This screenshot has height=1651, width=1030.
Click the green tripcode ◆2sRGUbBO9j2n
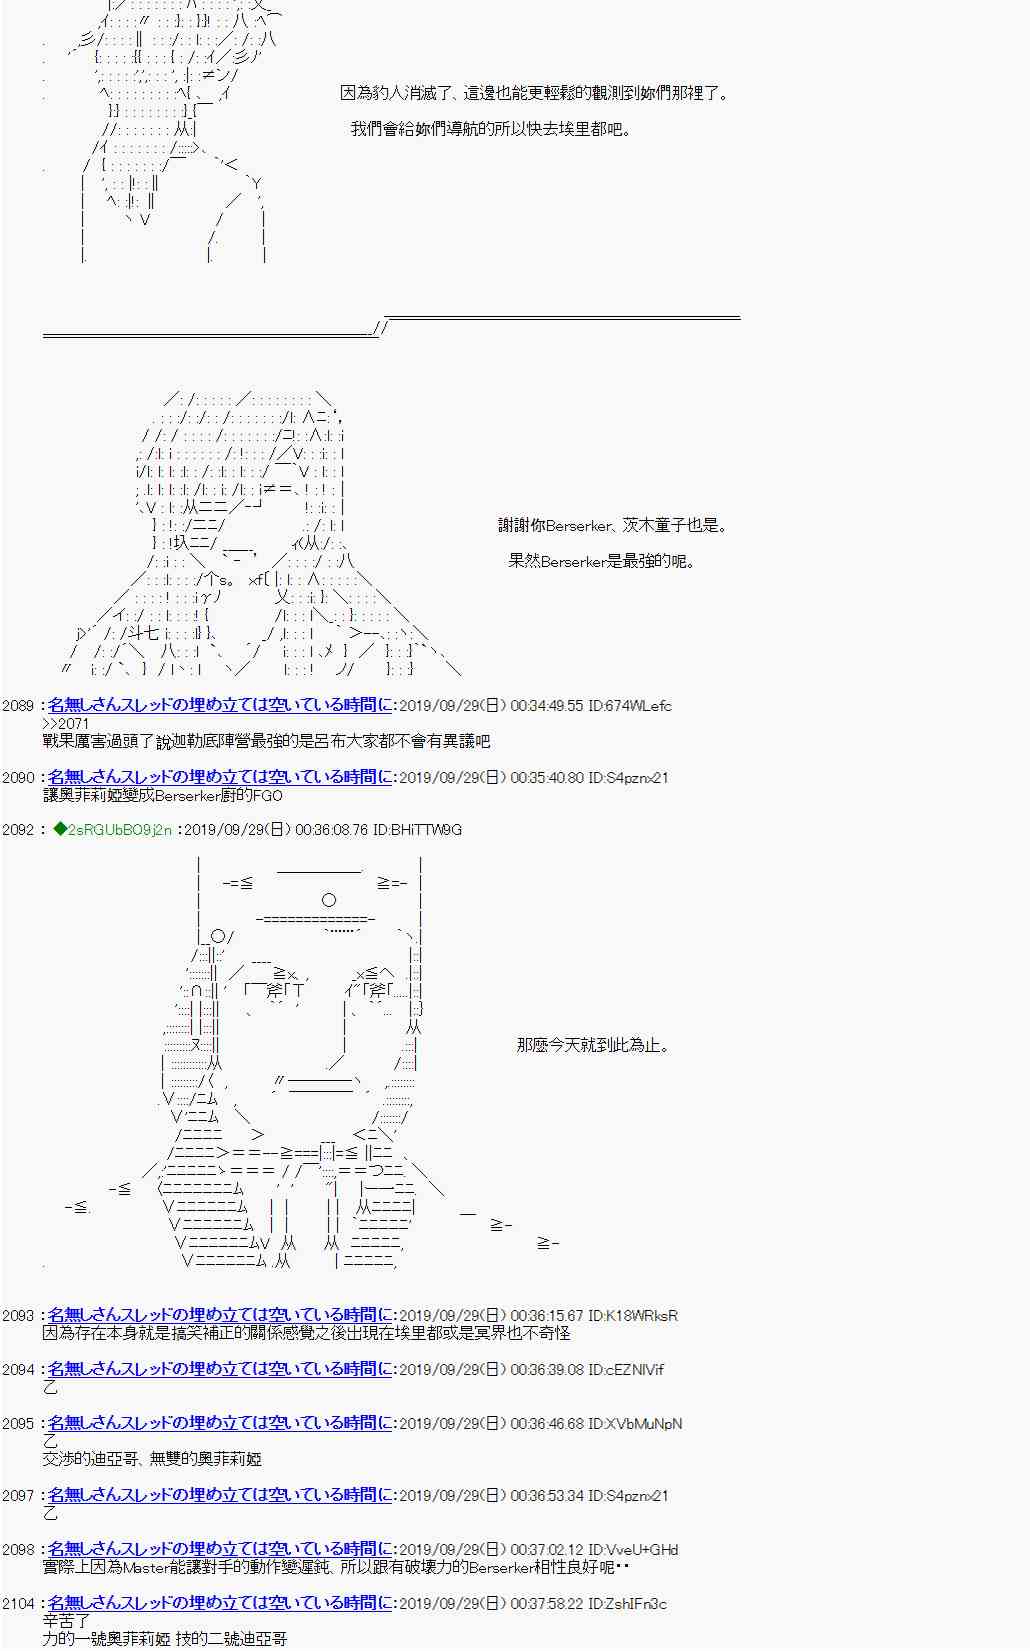pyautogui.click(x=113, y=829)
